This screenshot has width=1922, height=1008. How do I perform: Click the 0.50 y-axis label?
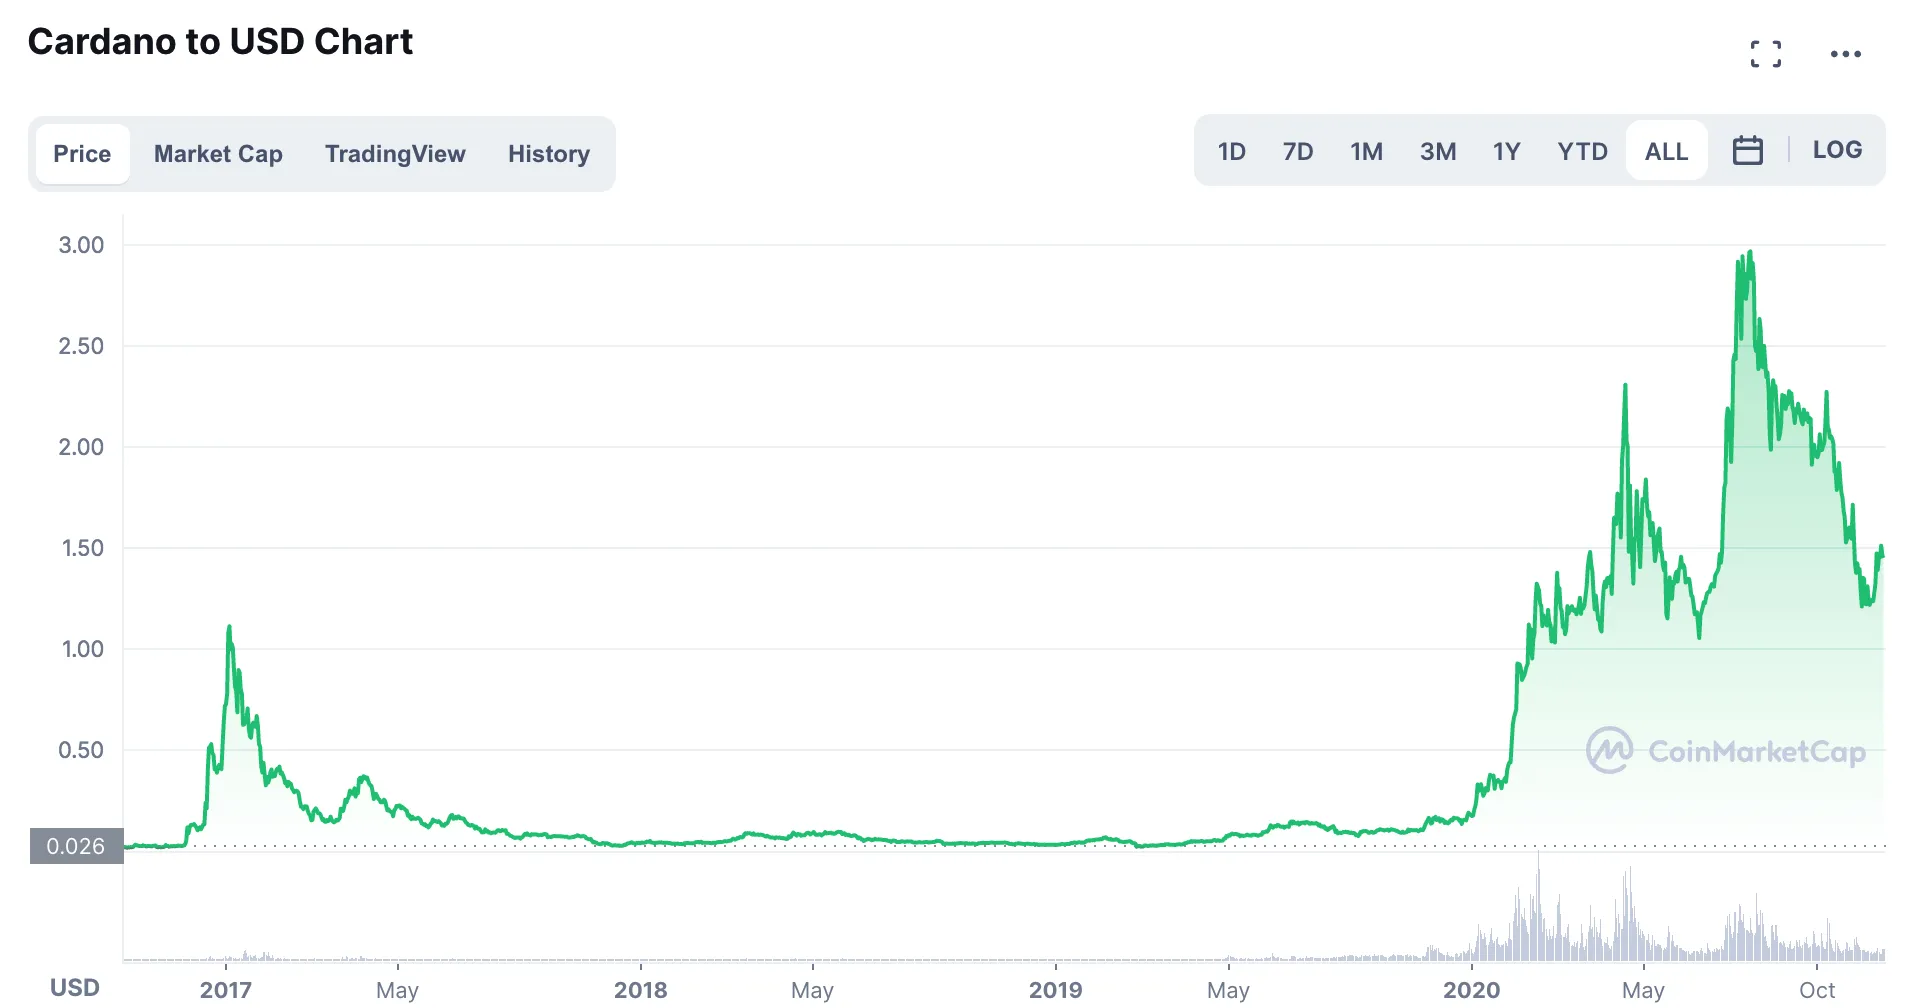click(81, 750)
